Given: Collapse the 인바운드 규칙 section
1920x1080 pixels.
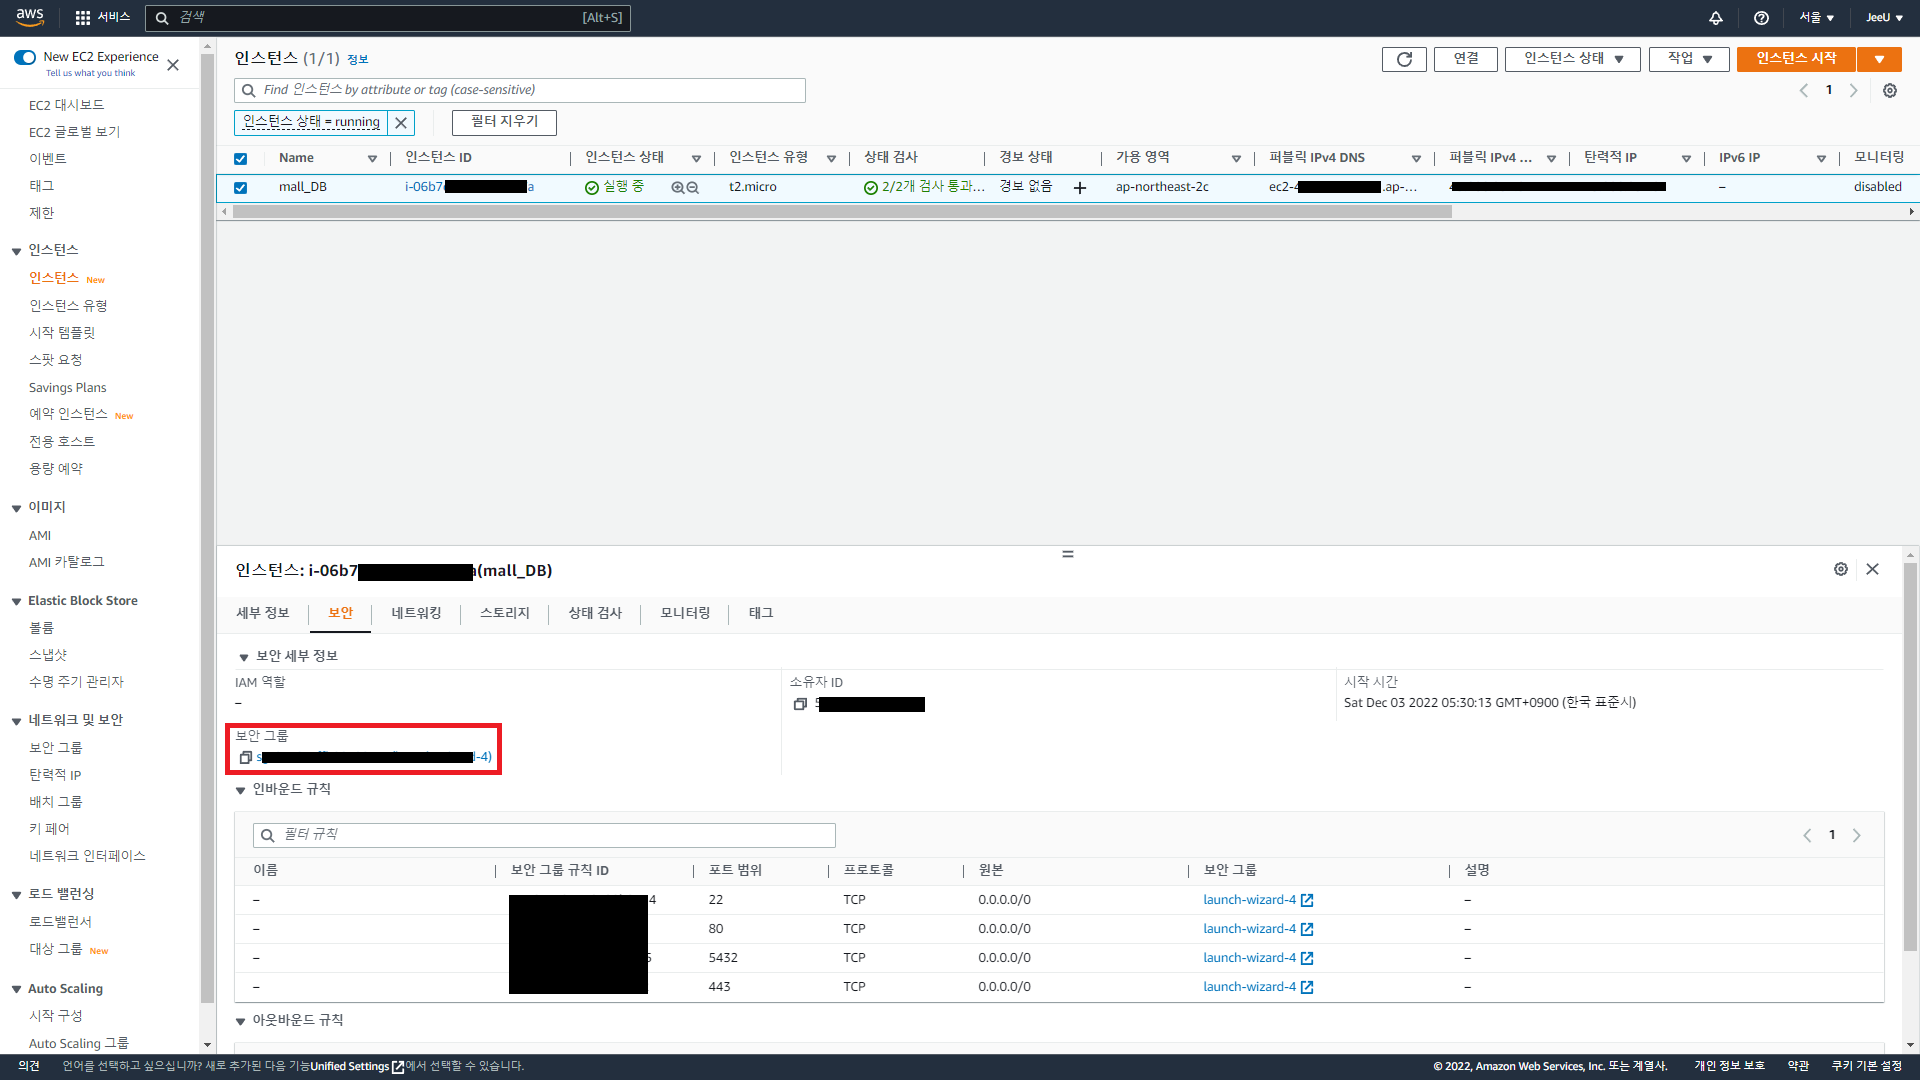Looking at the screenshot, I should tap(241, 790).
